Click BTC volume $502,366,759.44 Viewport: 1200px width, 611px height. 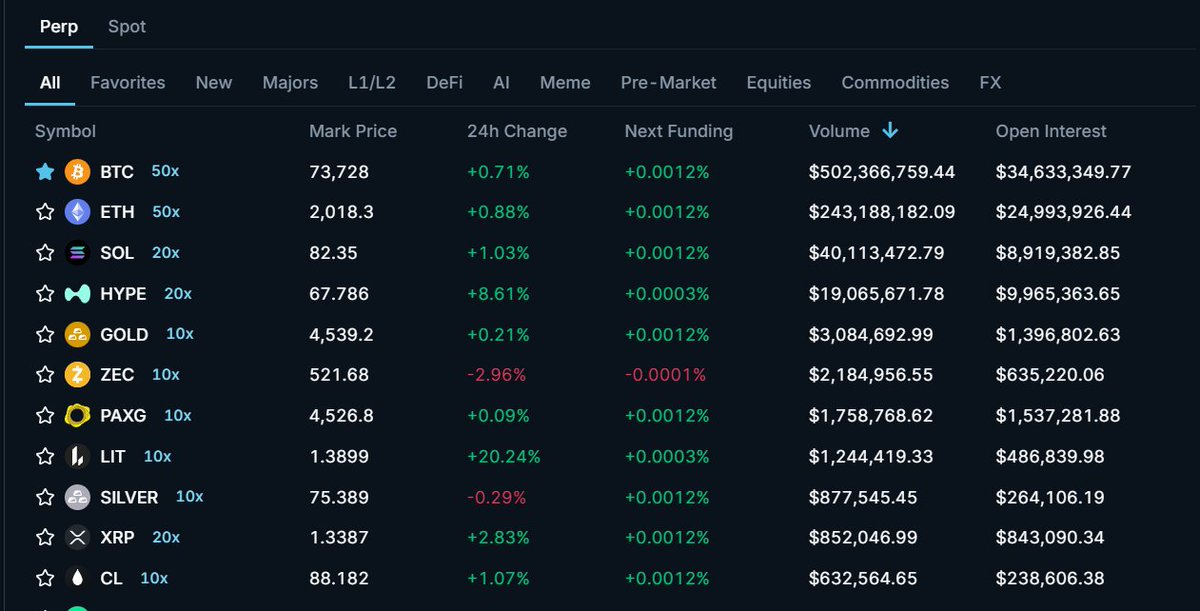(x=882, y=172)
